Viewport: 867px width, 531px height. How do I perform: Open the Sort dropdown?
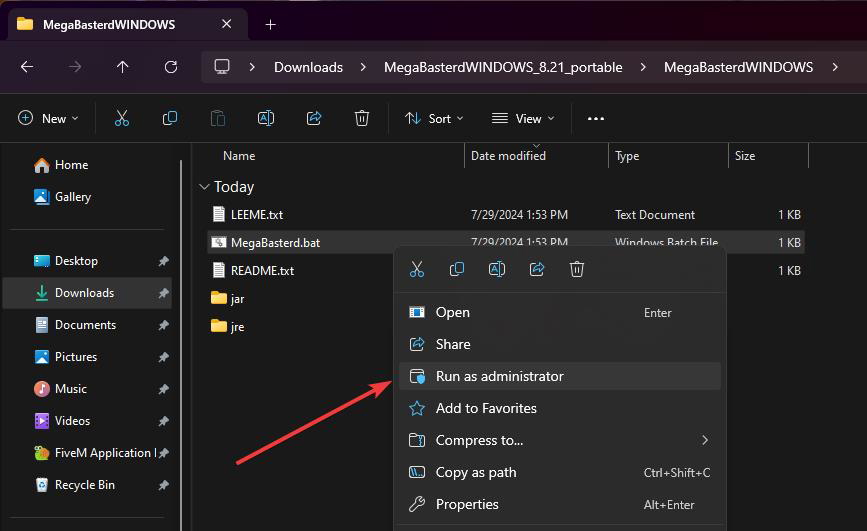(x=434, y=118)
